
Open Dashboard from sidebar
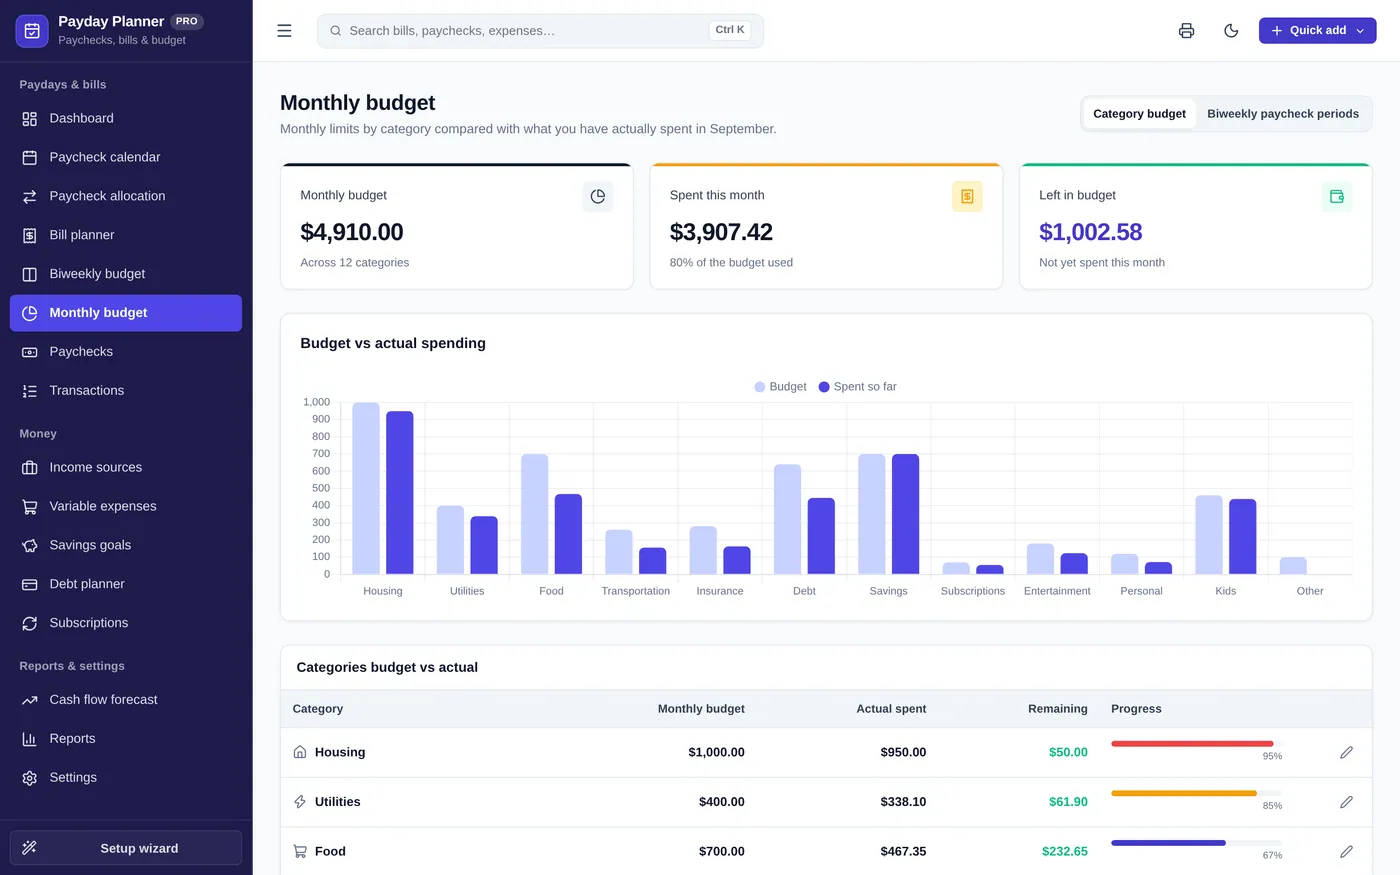pyautogui.click(x=126, y=118)
